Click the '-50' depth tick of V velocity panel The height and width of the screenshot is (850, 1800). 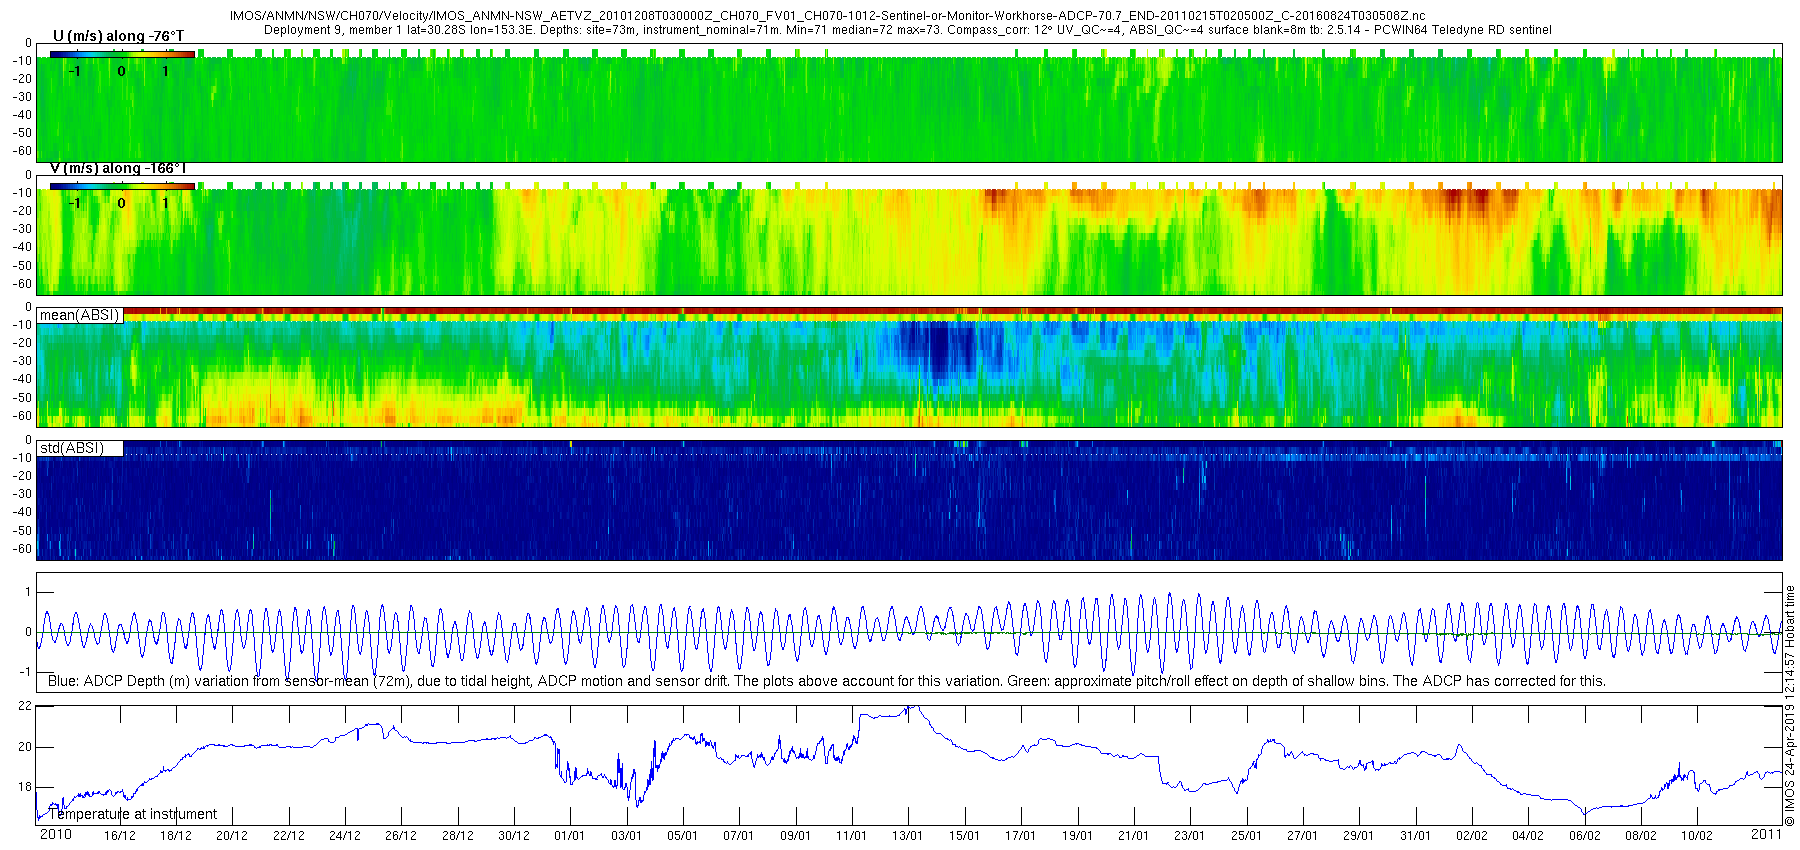pyautogui.click(x=21, y=266)
